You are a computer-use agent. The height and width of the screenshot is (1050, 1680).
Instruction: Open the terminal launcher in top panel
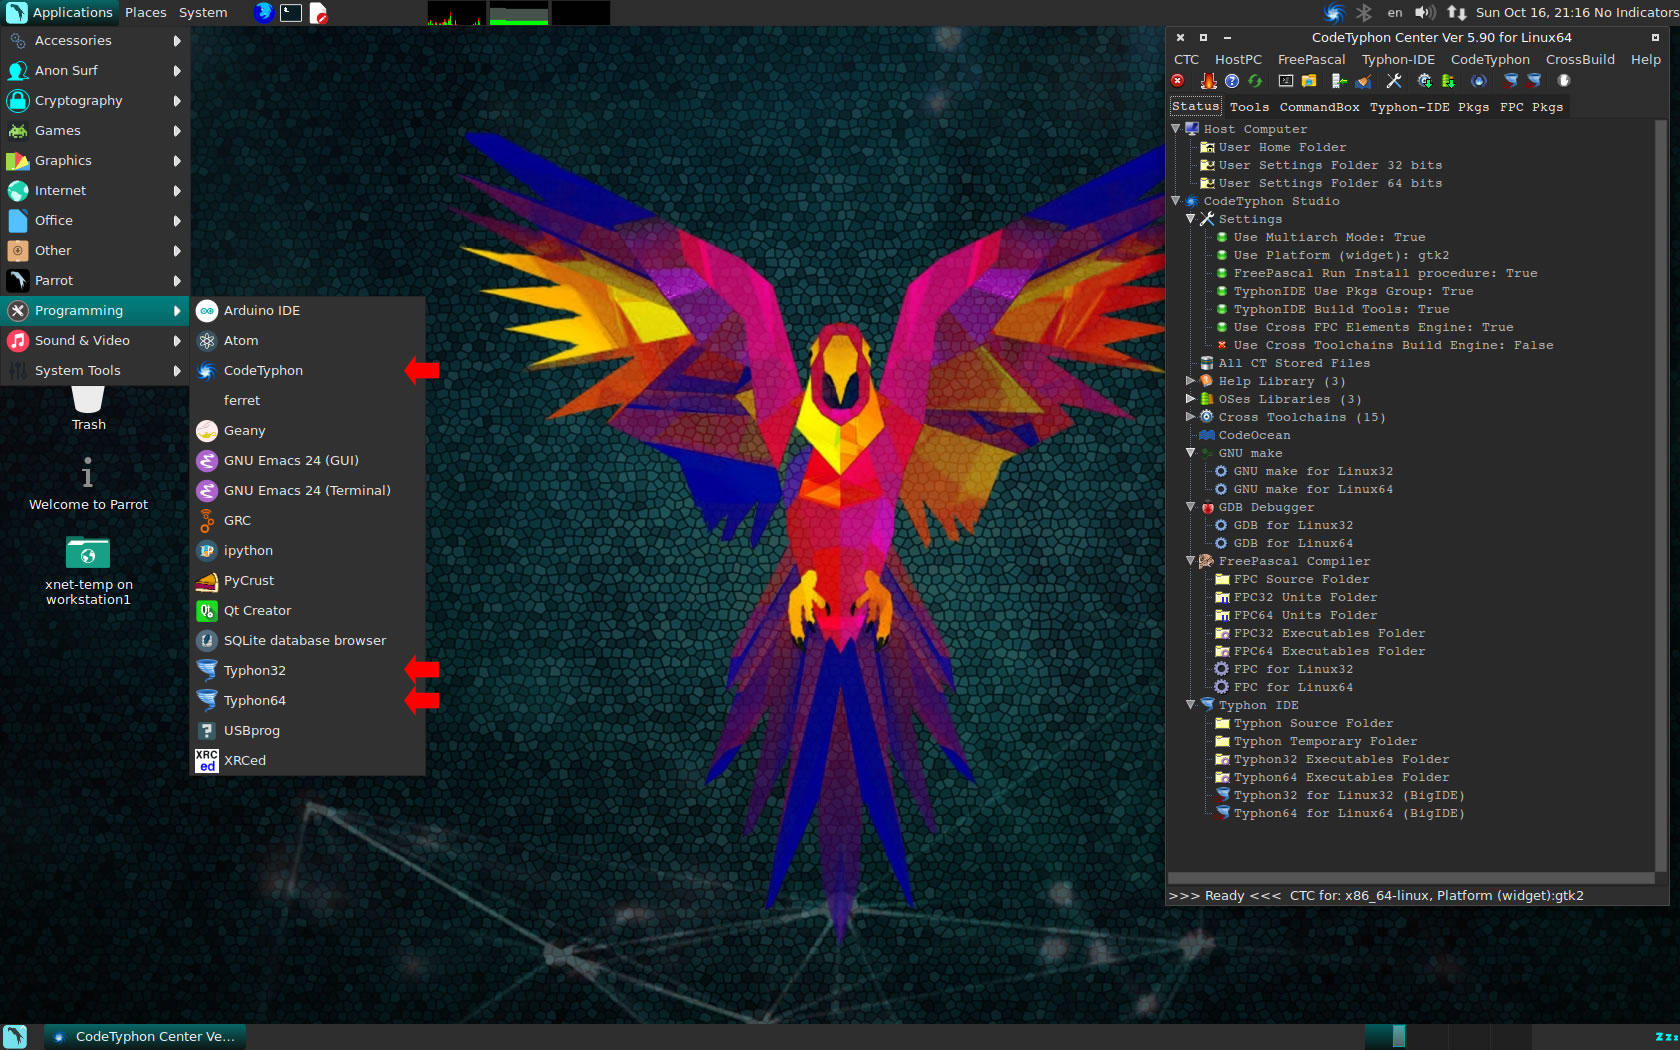click(x=291, y=12)
